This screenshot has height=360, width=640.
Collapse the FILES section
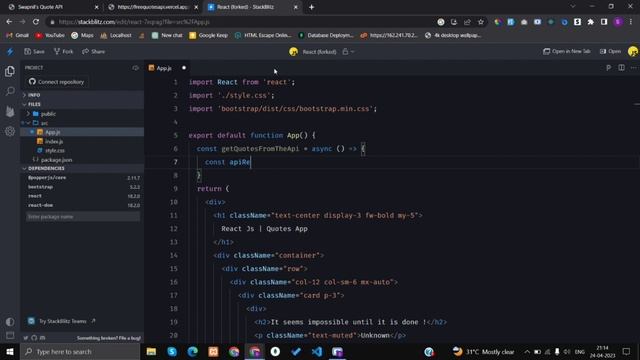(82, 104)
